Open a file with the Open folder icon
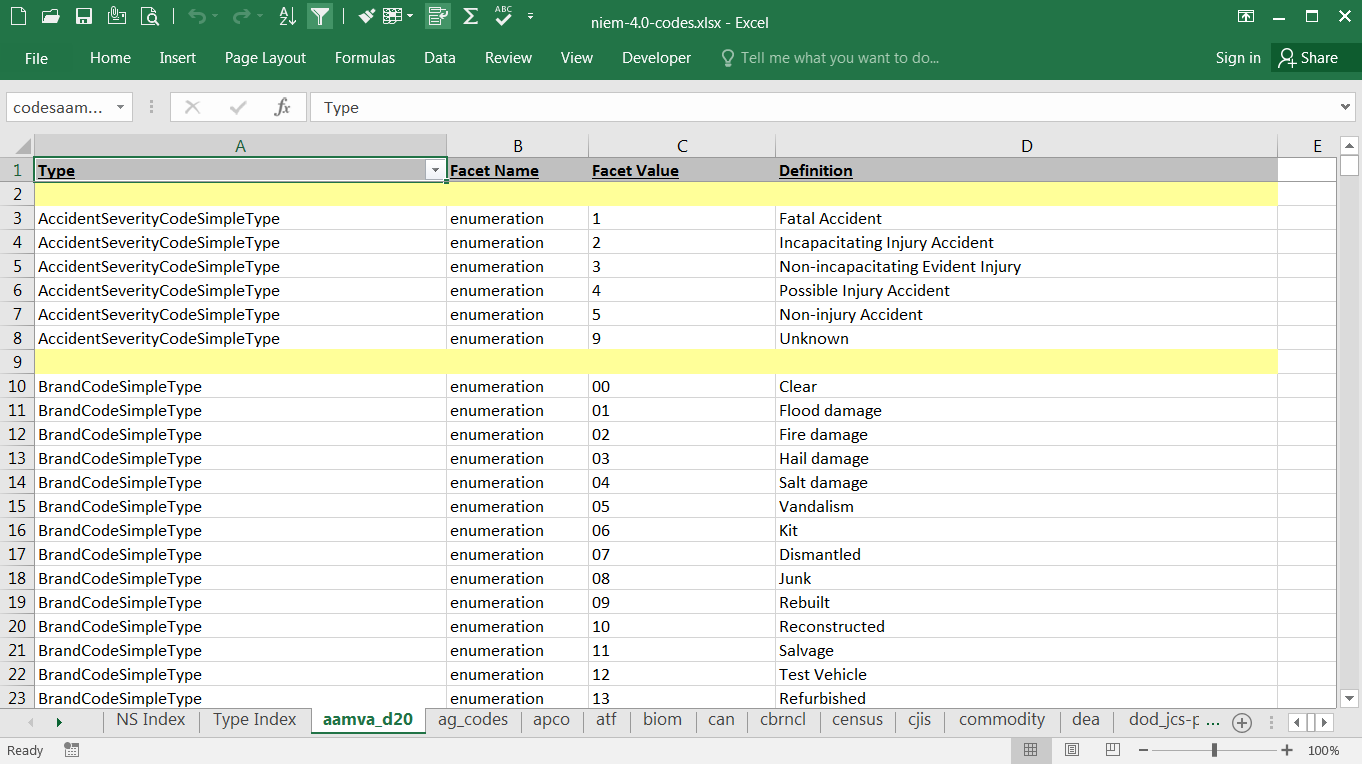 51,16
